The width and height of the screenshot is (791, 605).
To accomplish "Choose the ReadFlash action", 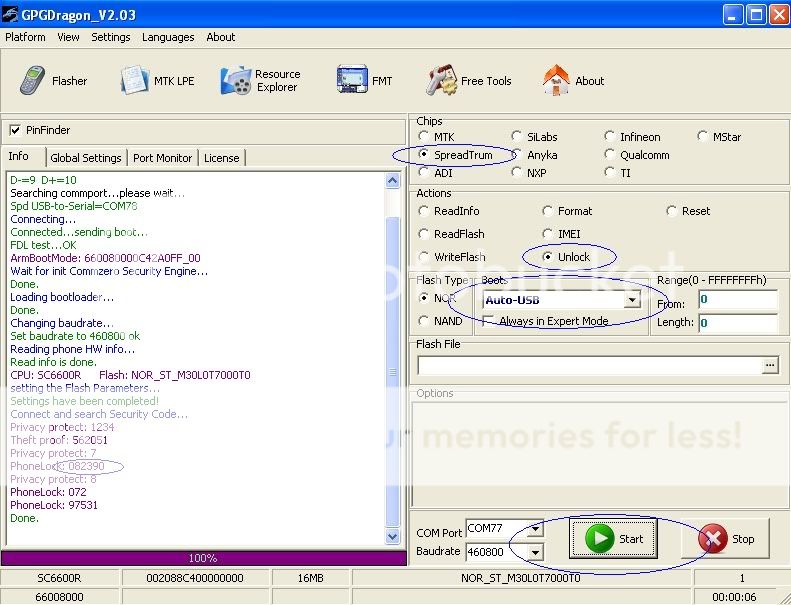I will click(424, 234).
